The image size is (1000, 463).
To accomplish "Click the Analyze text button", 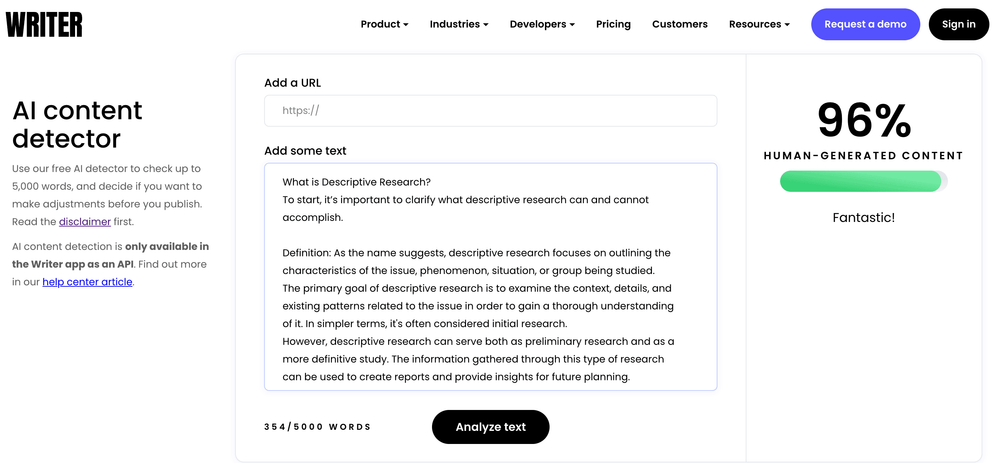I will 490,427.
